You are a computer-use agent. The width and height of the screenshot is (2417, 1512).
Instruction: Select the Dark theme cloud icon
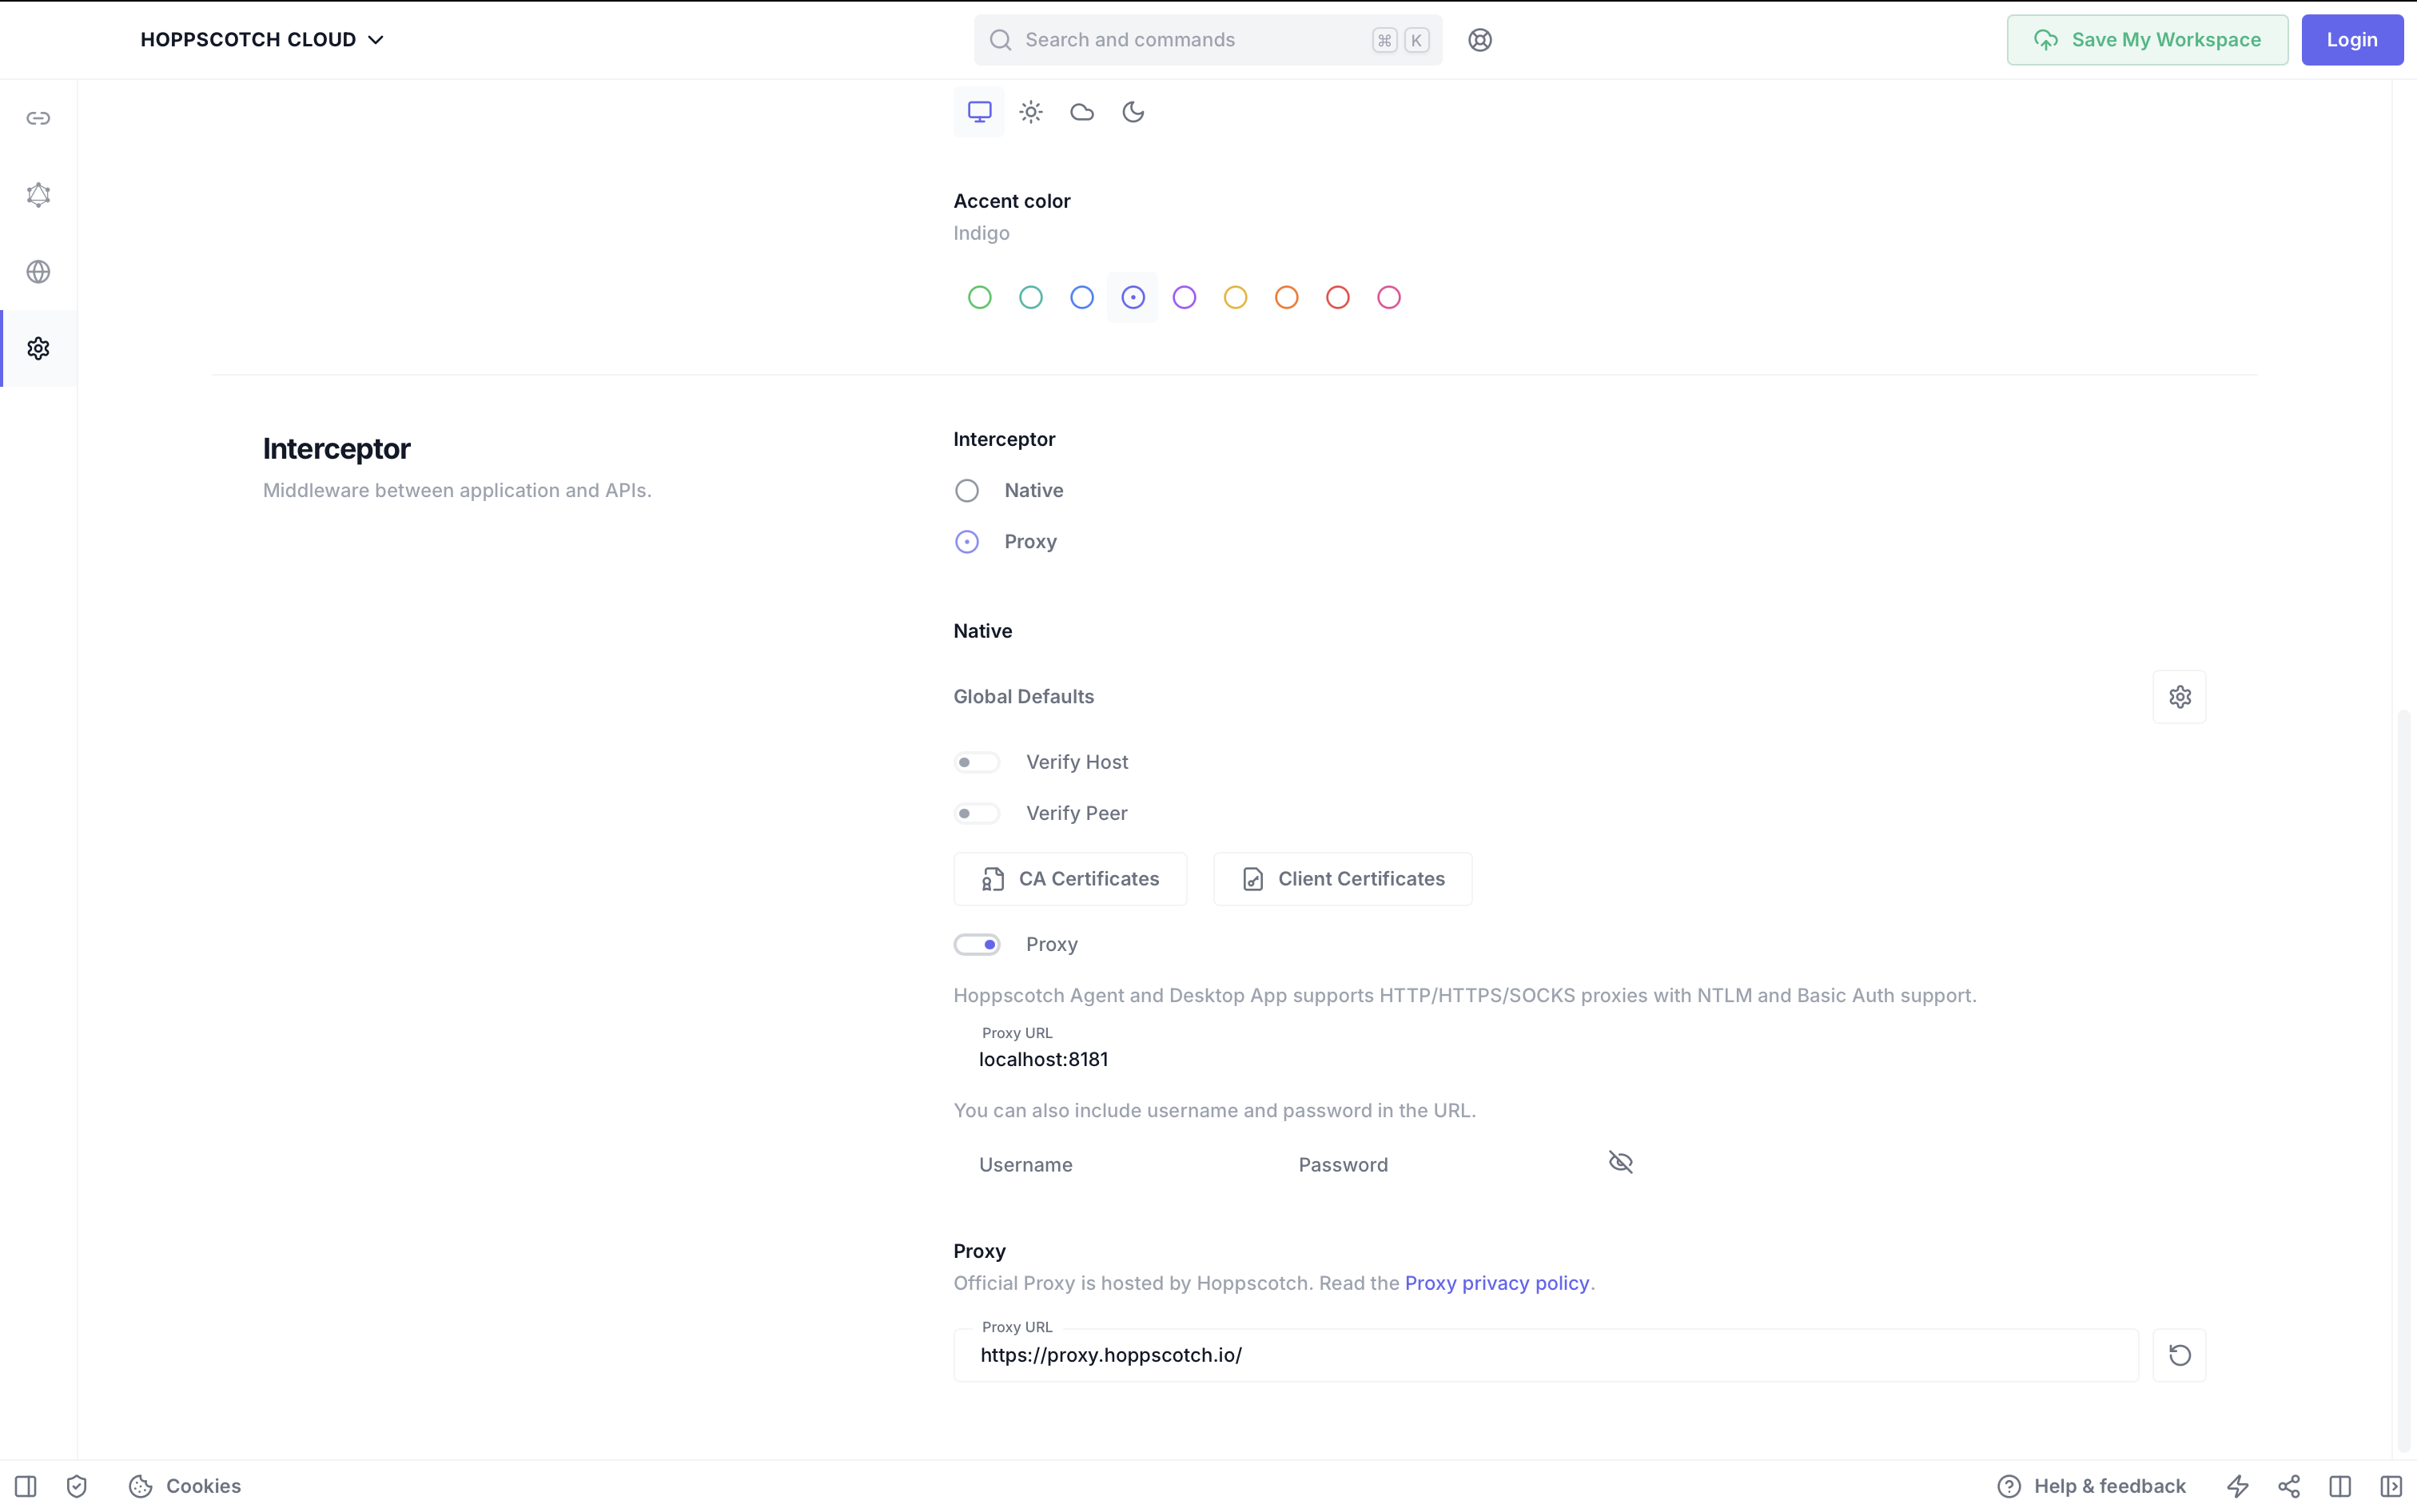pos(1082,112)
